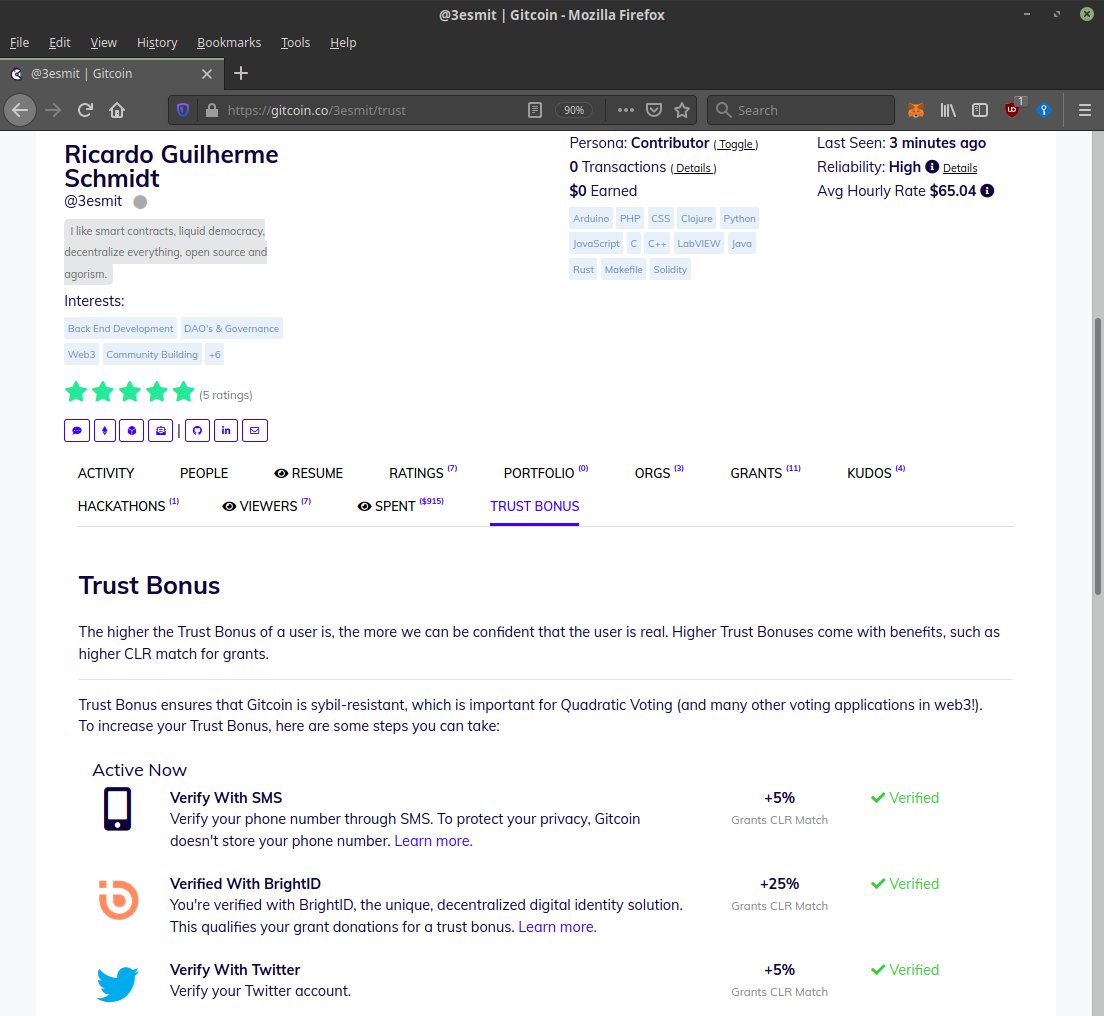This screenshot has height=1016, width=1104.
Task: Switch to the HACKATHONS tab
Action: (x=128, y=506)
